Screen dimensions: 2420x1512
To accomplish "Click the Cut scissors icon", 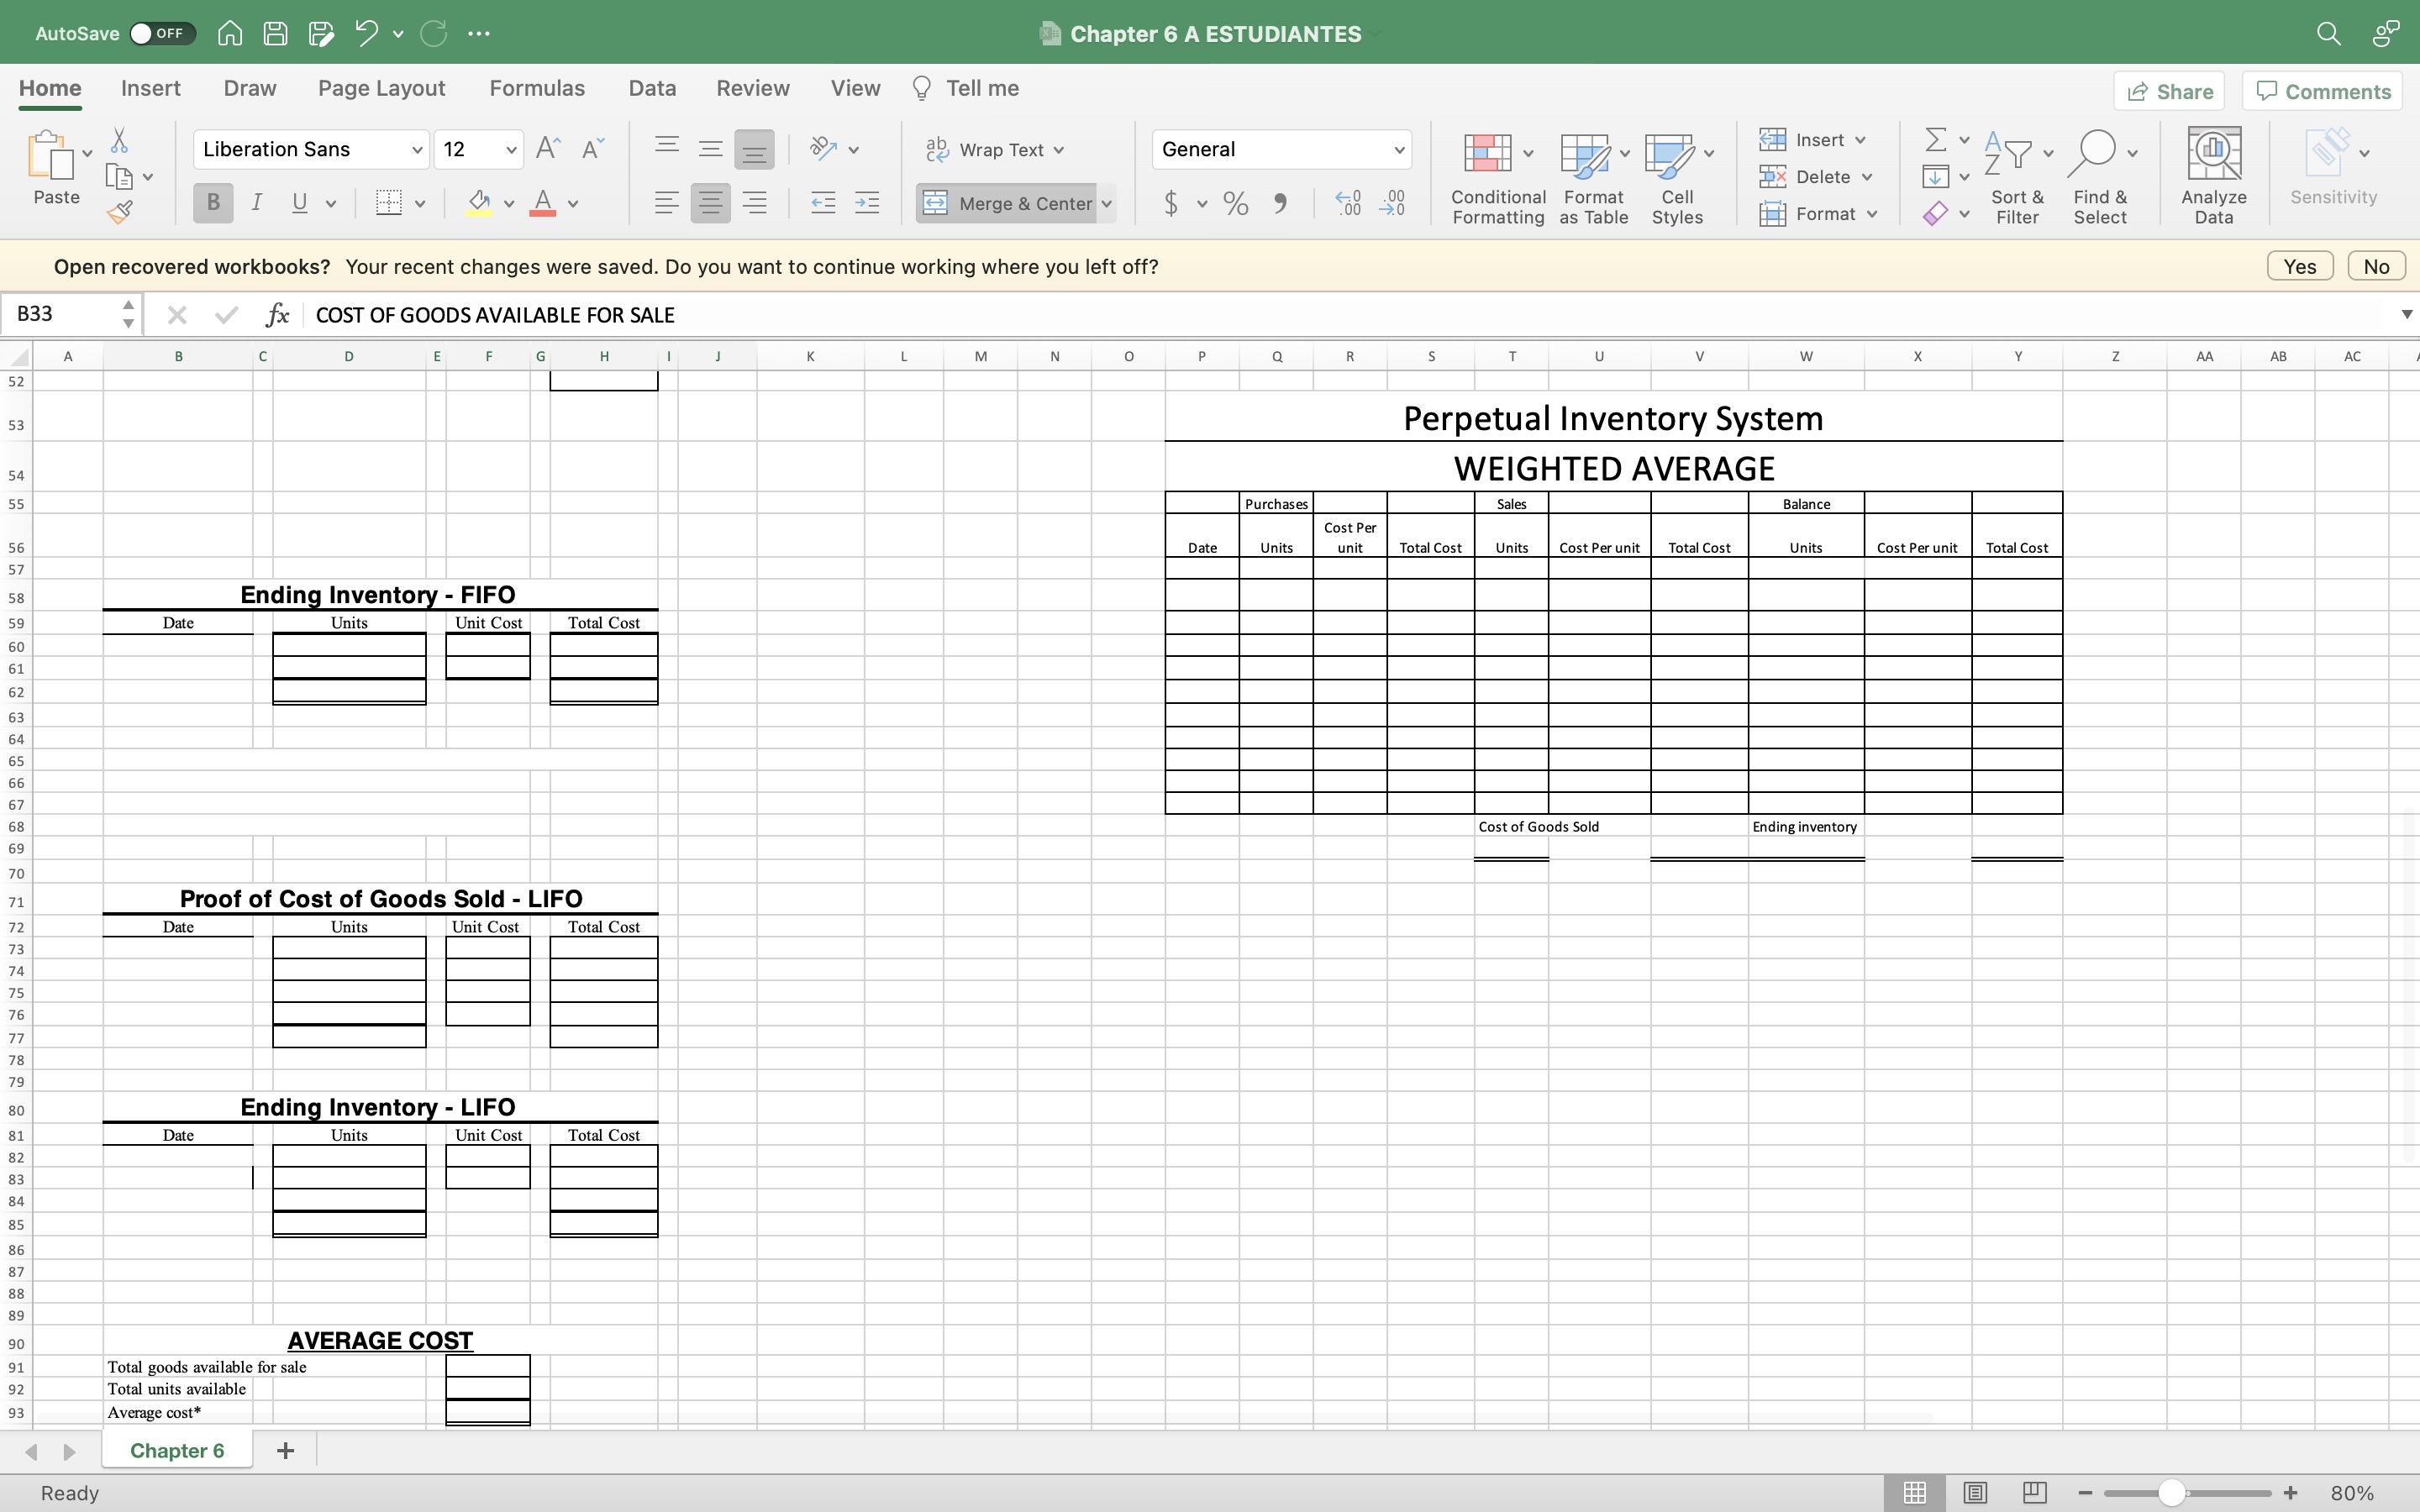I will click(x=119, y=140).
